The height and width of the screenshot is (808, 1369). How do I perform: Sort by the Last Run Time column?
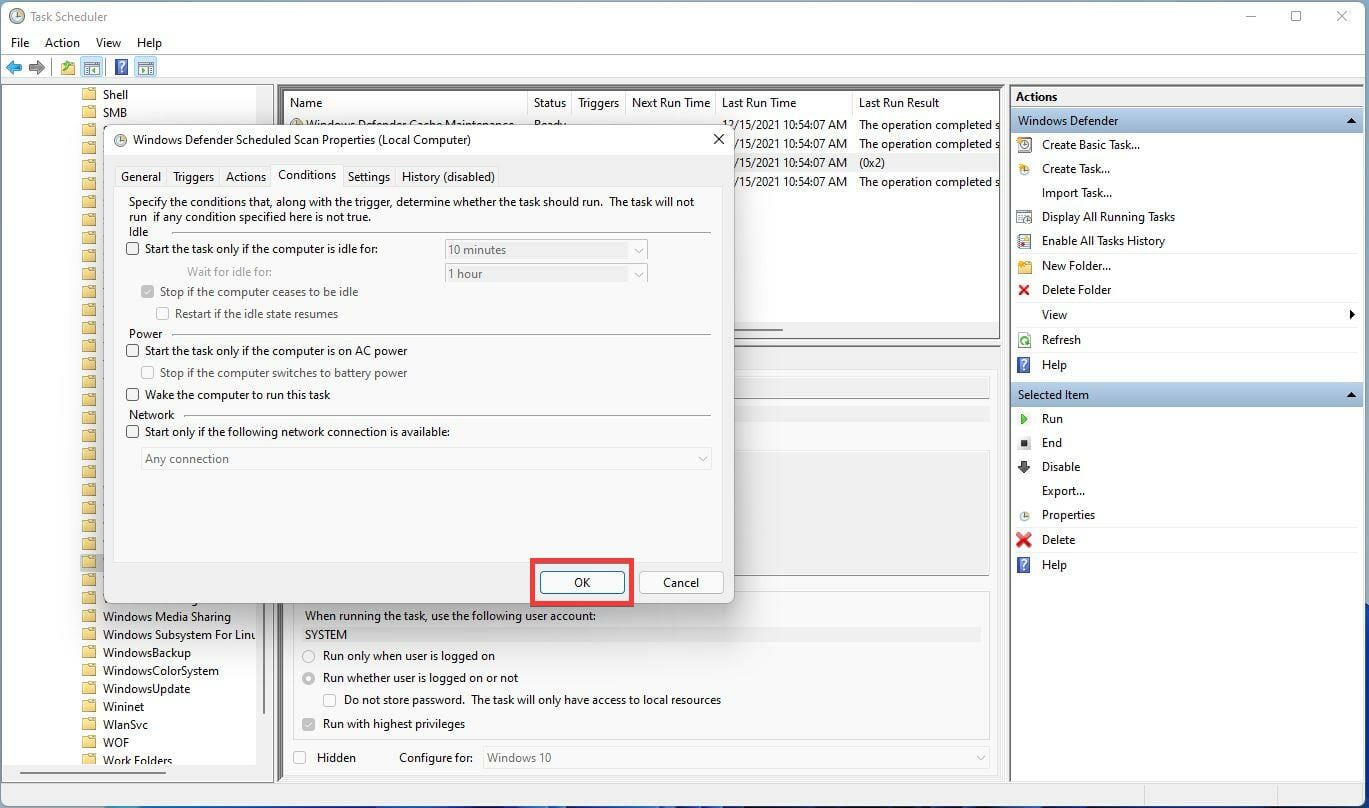[x=783, y=103]
